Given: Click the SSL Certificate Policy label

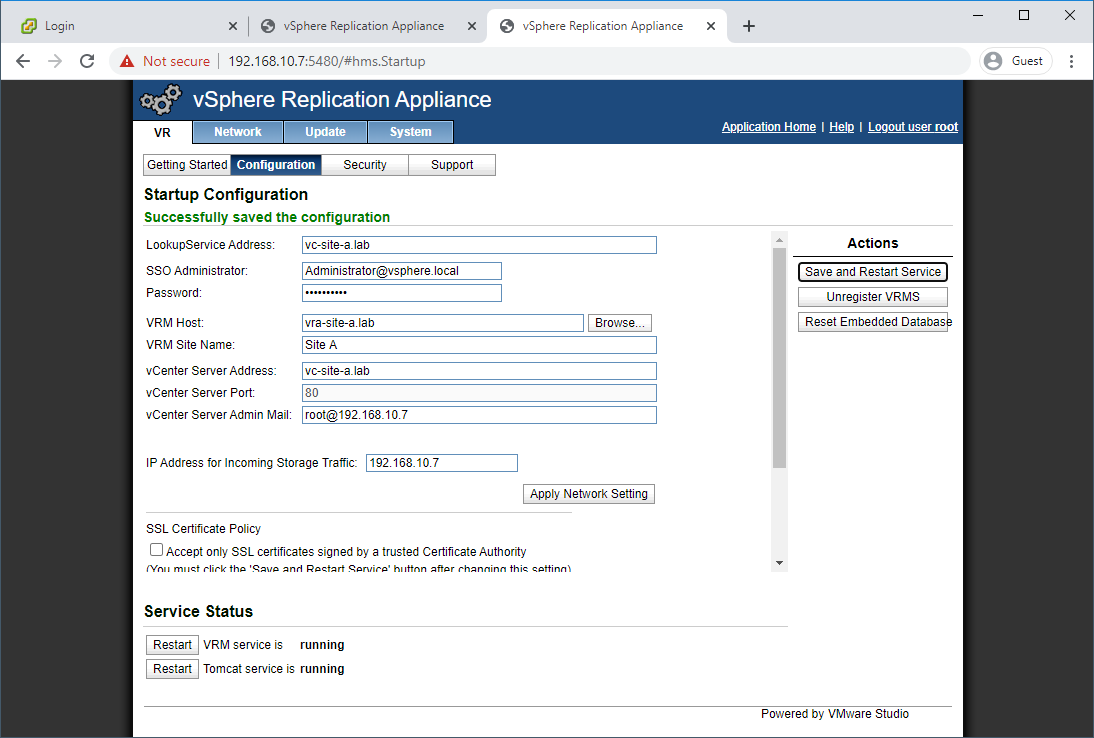Looking at the screenshot, I should click(x=203, y=529).
